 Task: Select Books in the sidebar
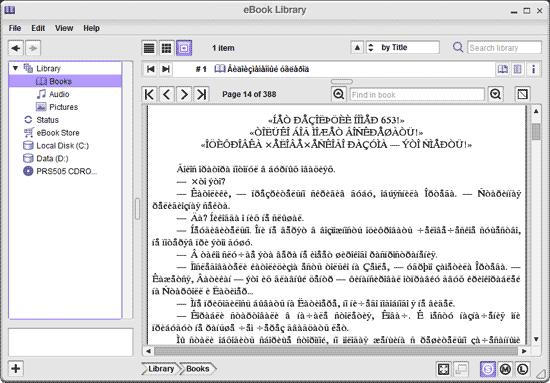pyautogui.click(x=65, y=81)
